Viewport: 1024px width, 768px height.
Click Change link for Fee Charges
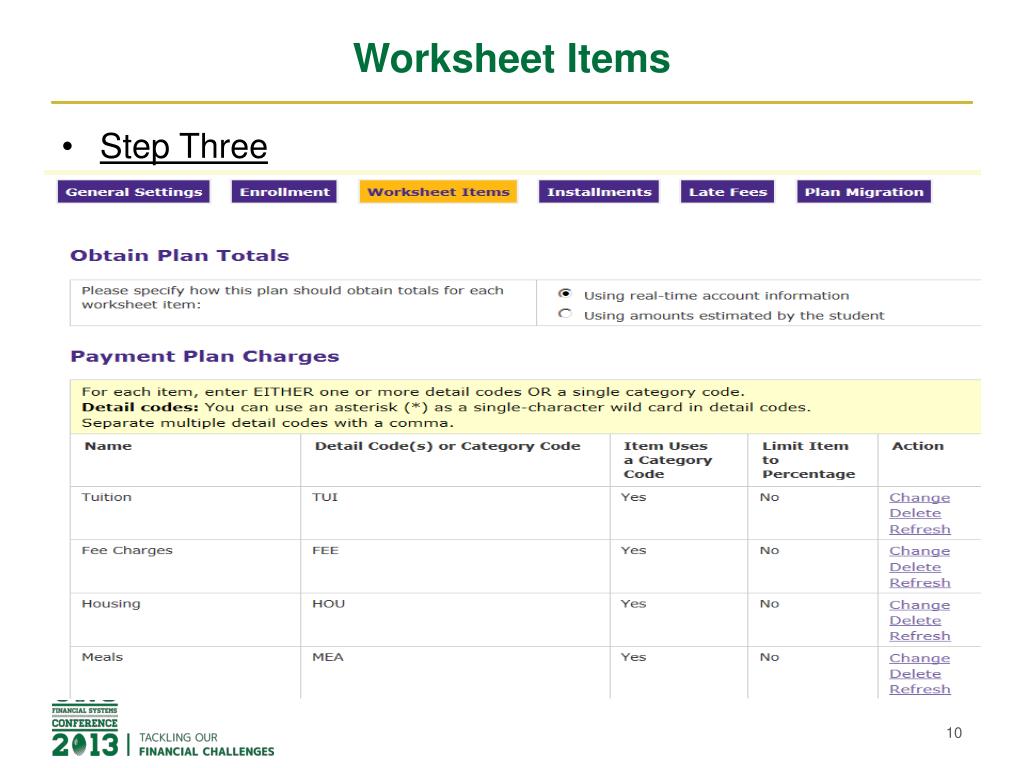pyautogui.click(x=920, y=551)
